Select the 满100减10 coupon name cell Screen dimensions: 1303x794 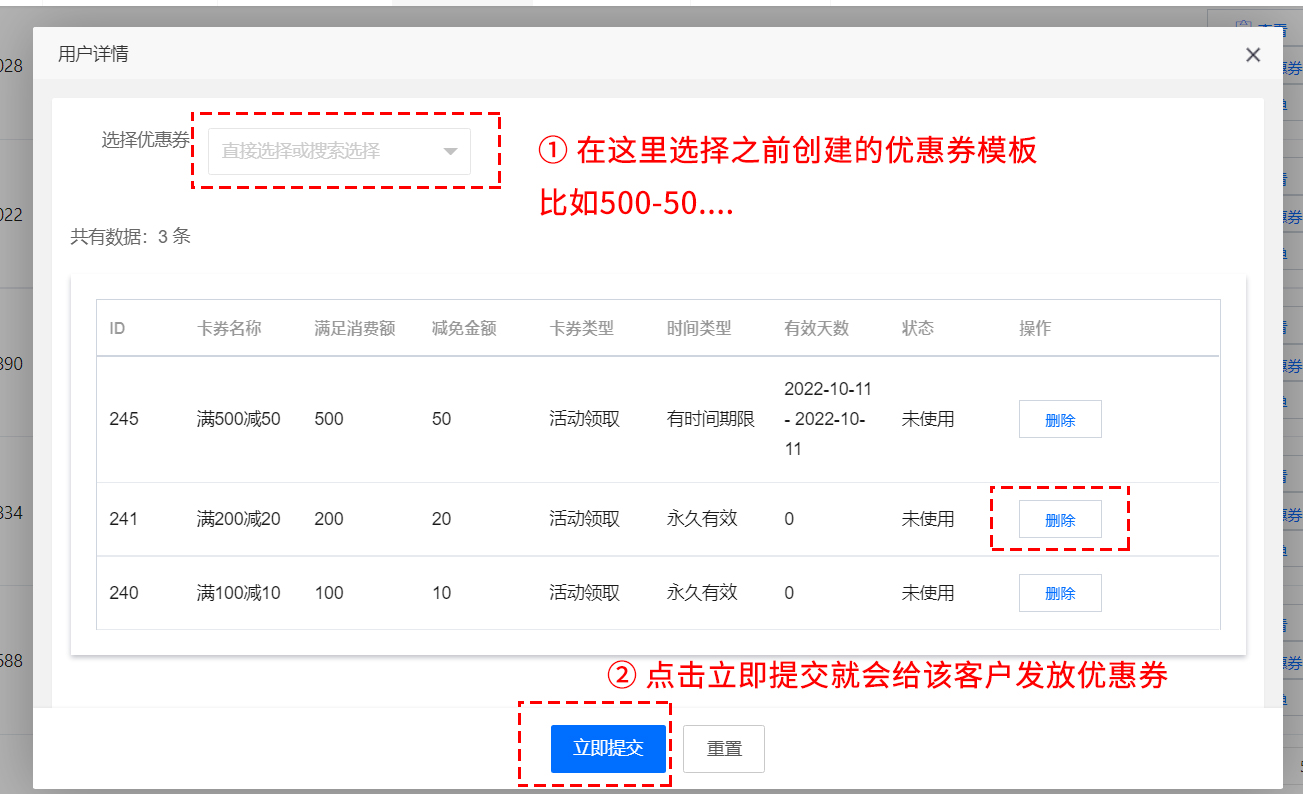[239, 593]
